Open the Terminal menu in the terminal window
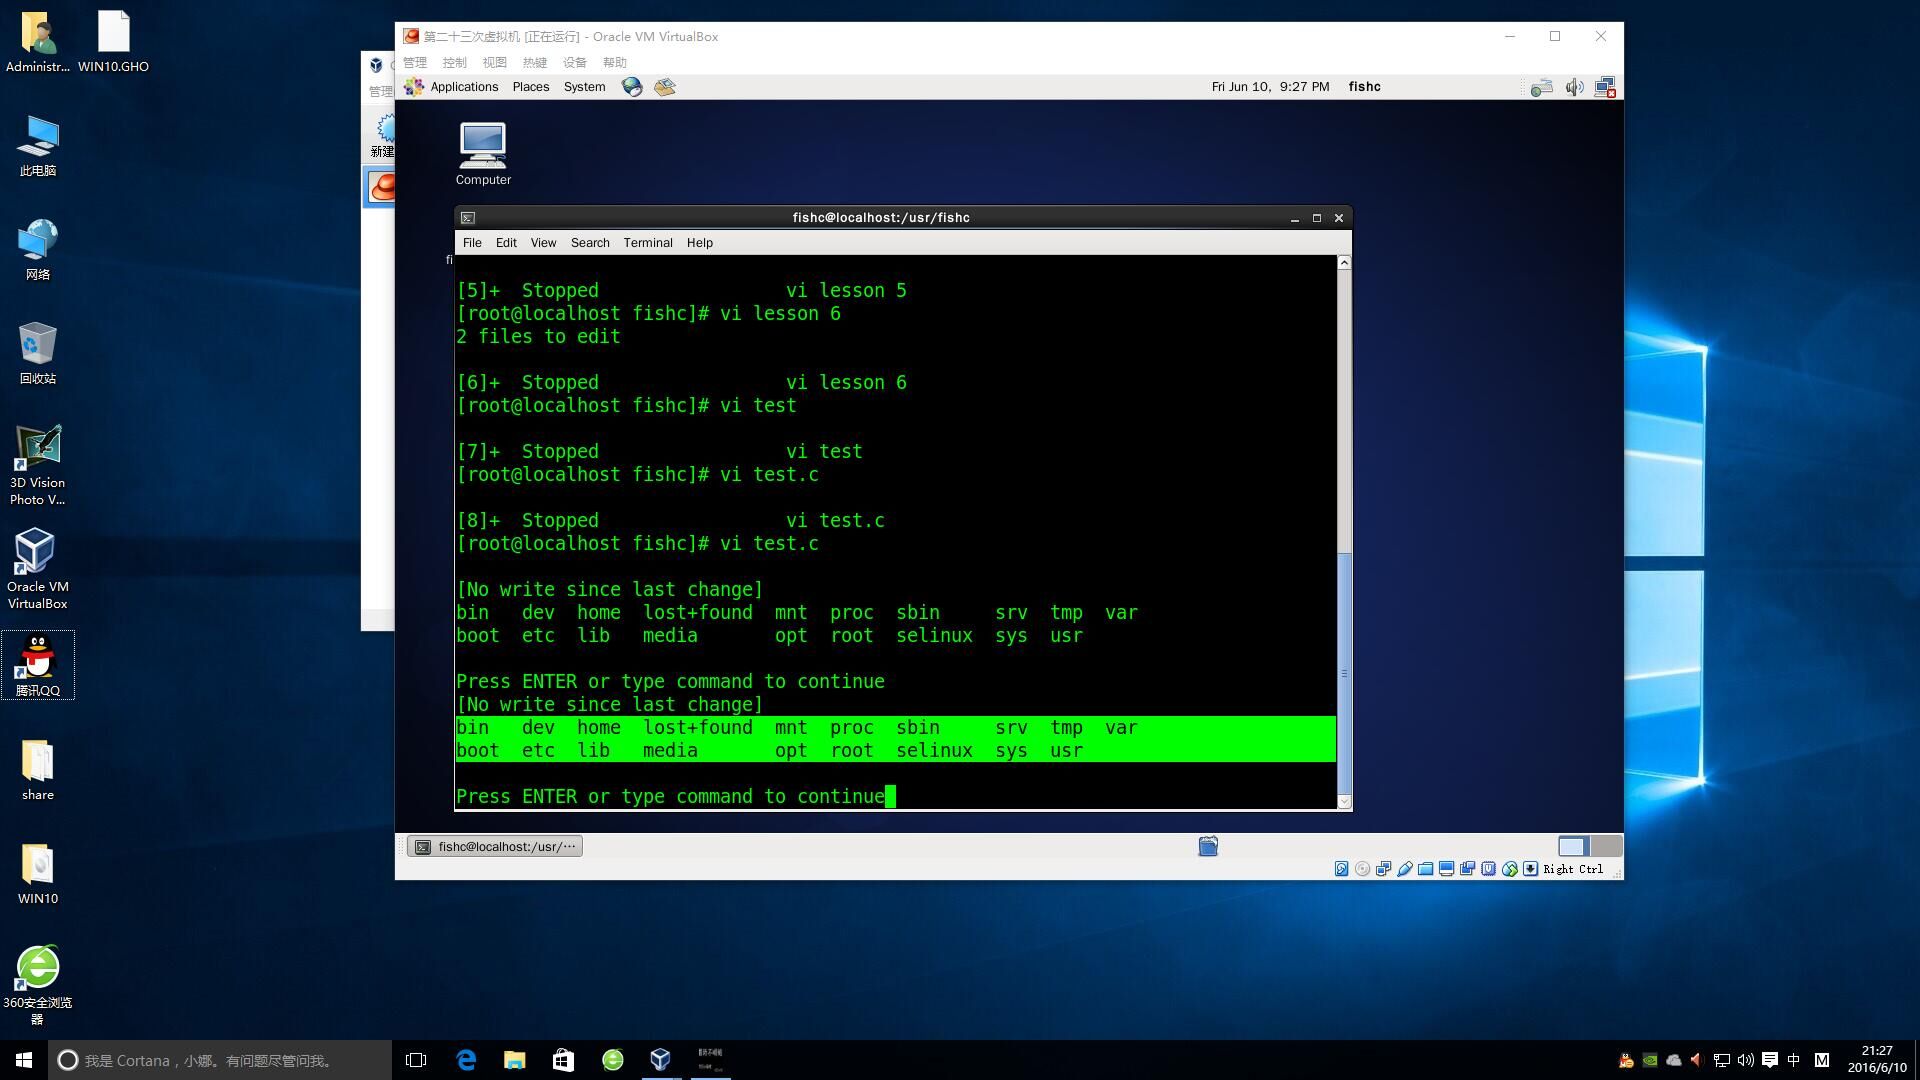1920x1080 pixels. pyautogui.click(x=648, y=243)
